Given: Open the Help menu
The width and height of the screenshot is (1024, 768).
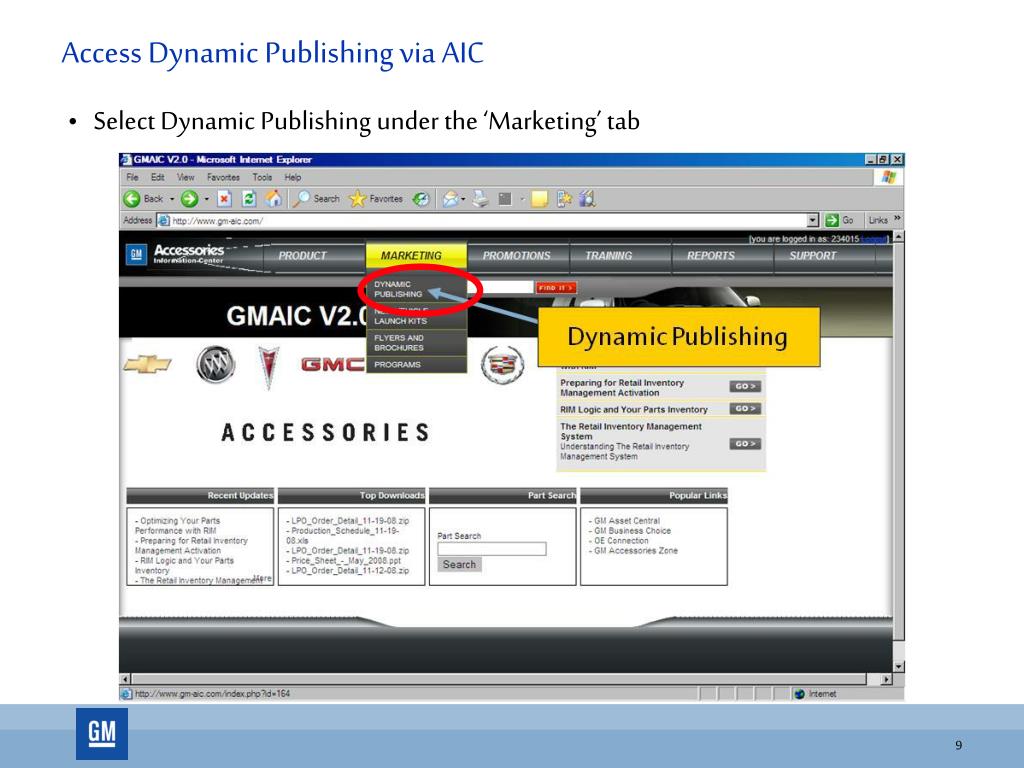Looking at the screenshot, I should 293,177.
